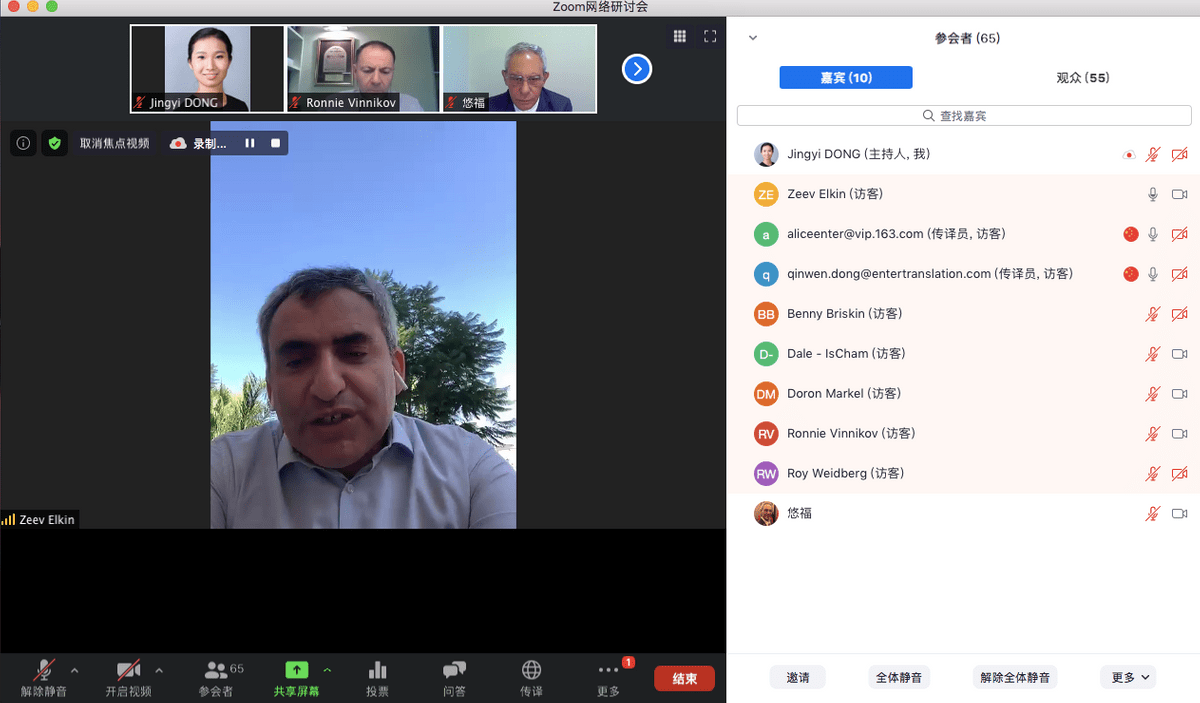This screenshot has height=703, width=1200.
Task: Click Ronnie Vinnikov (访客) in participant list
Action: click(x=851, y=434)
